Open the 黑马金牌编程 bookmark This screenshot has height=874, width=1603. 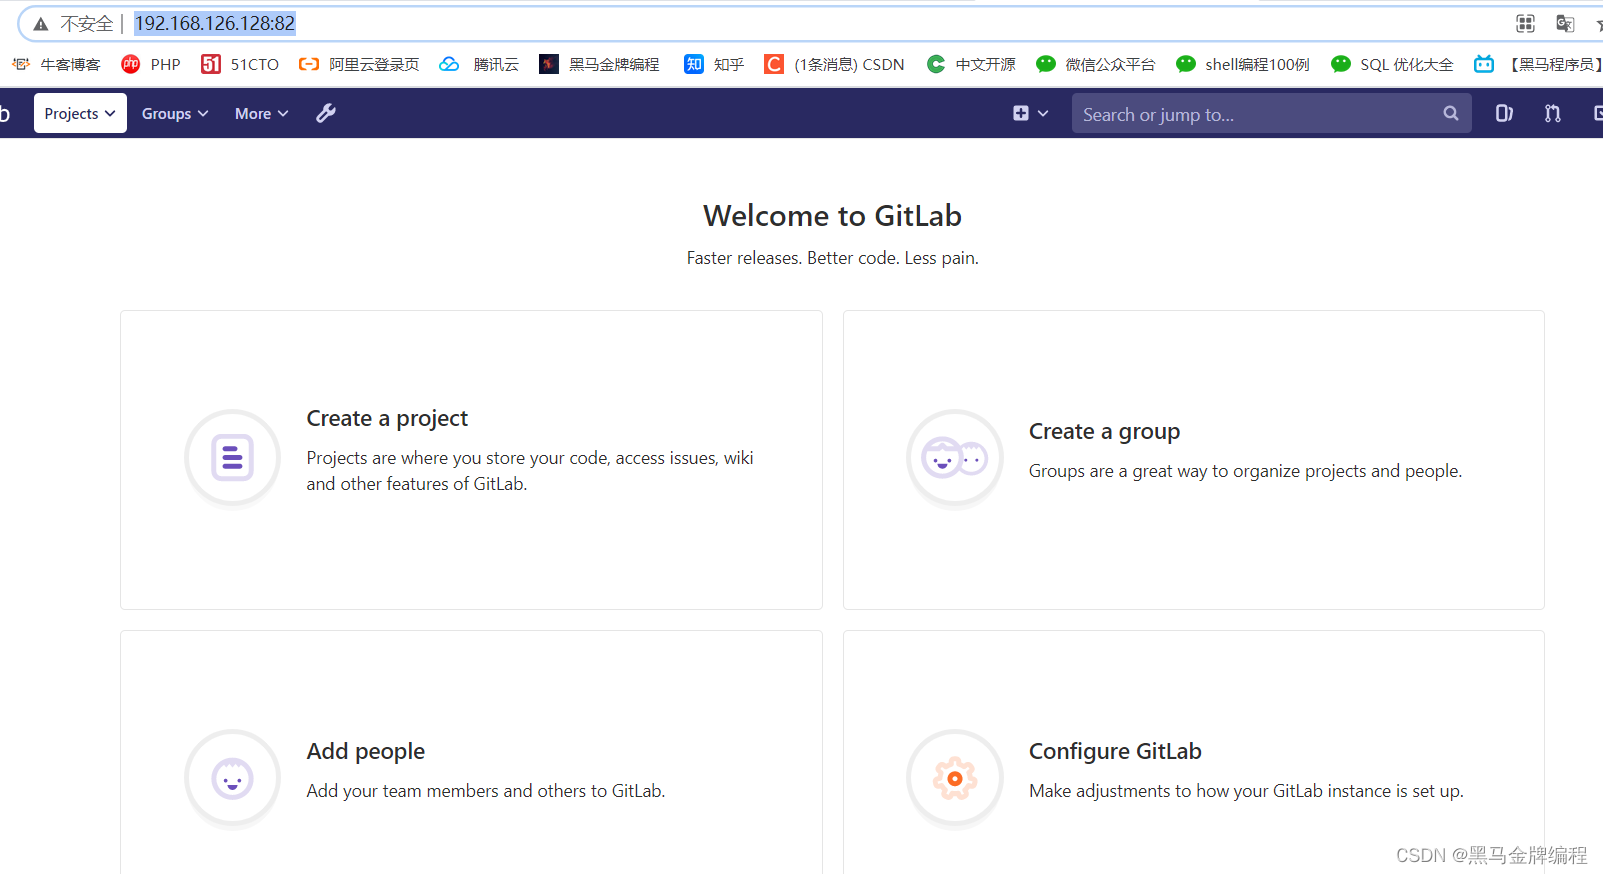599,64
